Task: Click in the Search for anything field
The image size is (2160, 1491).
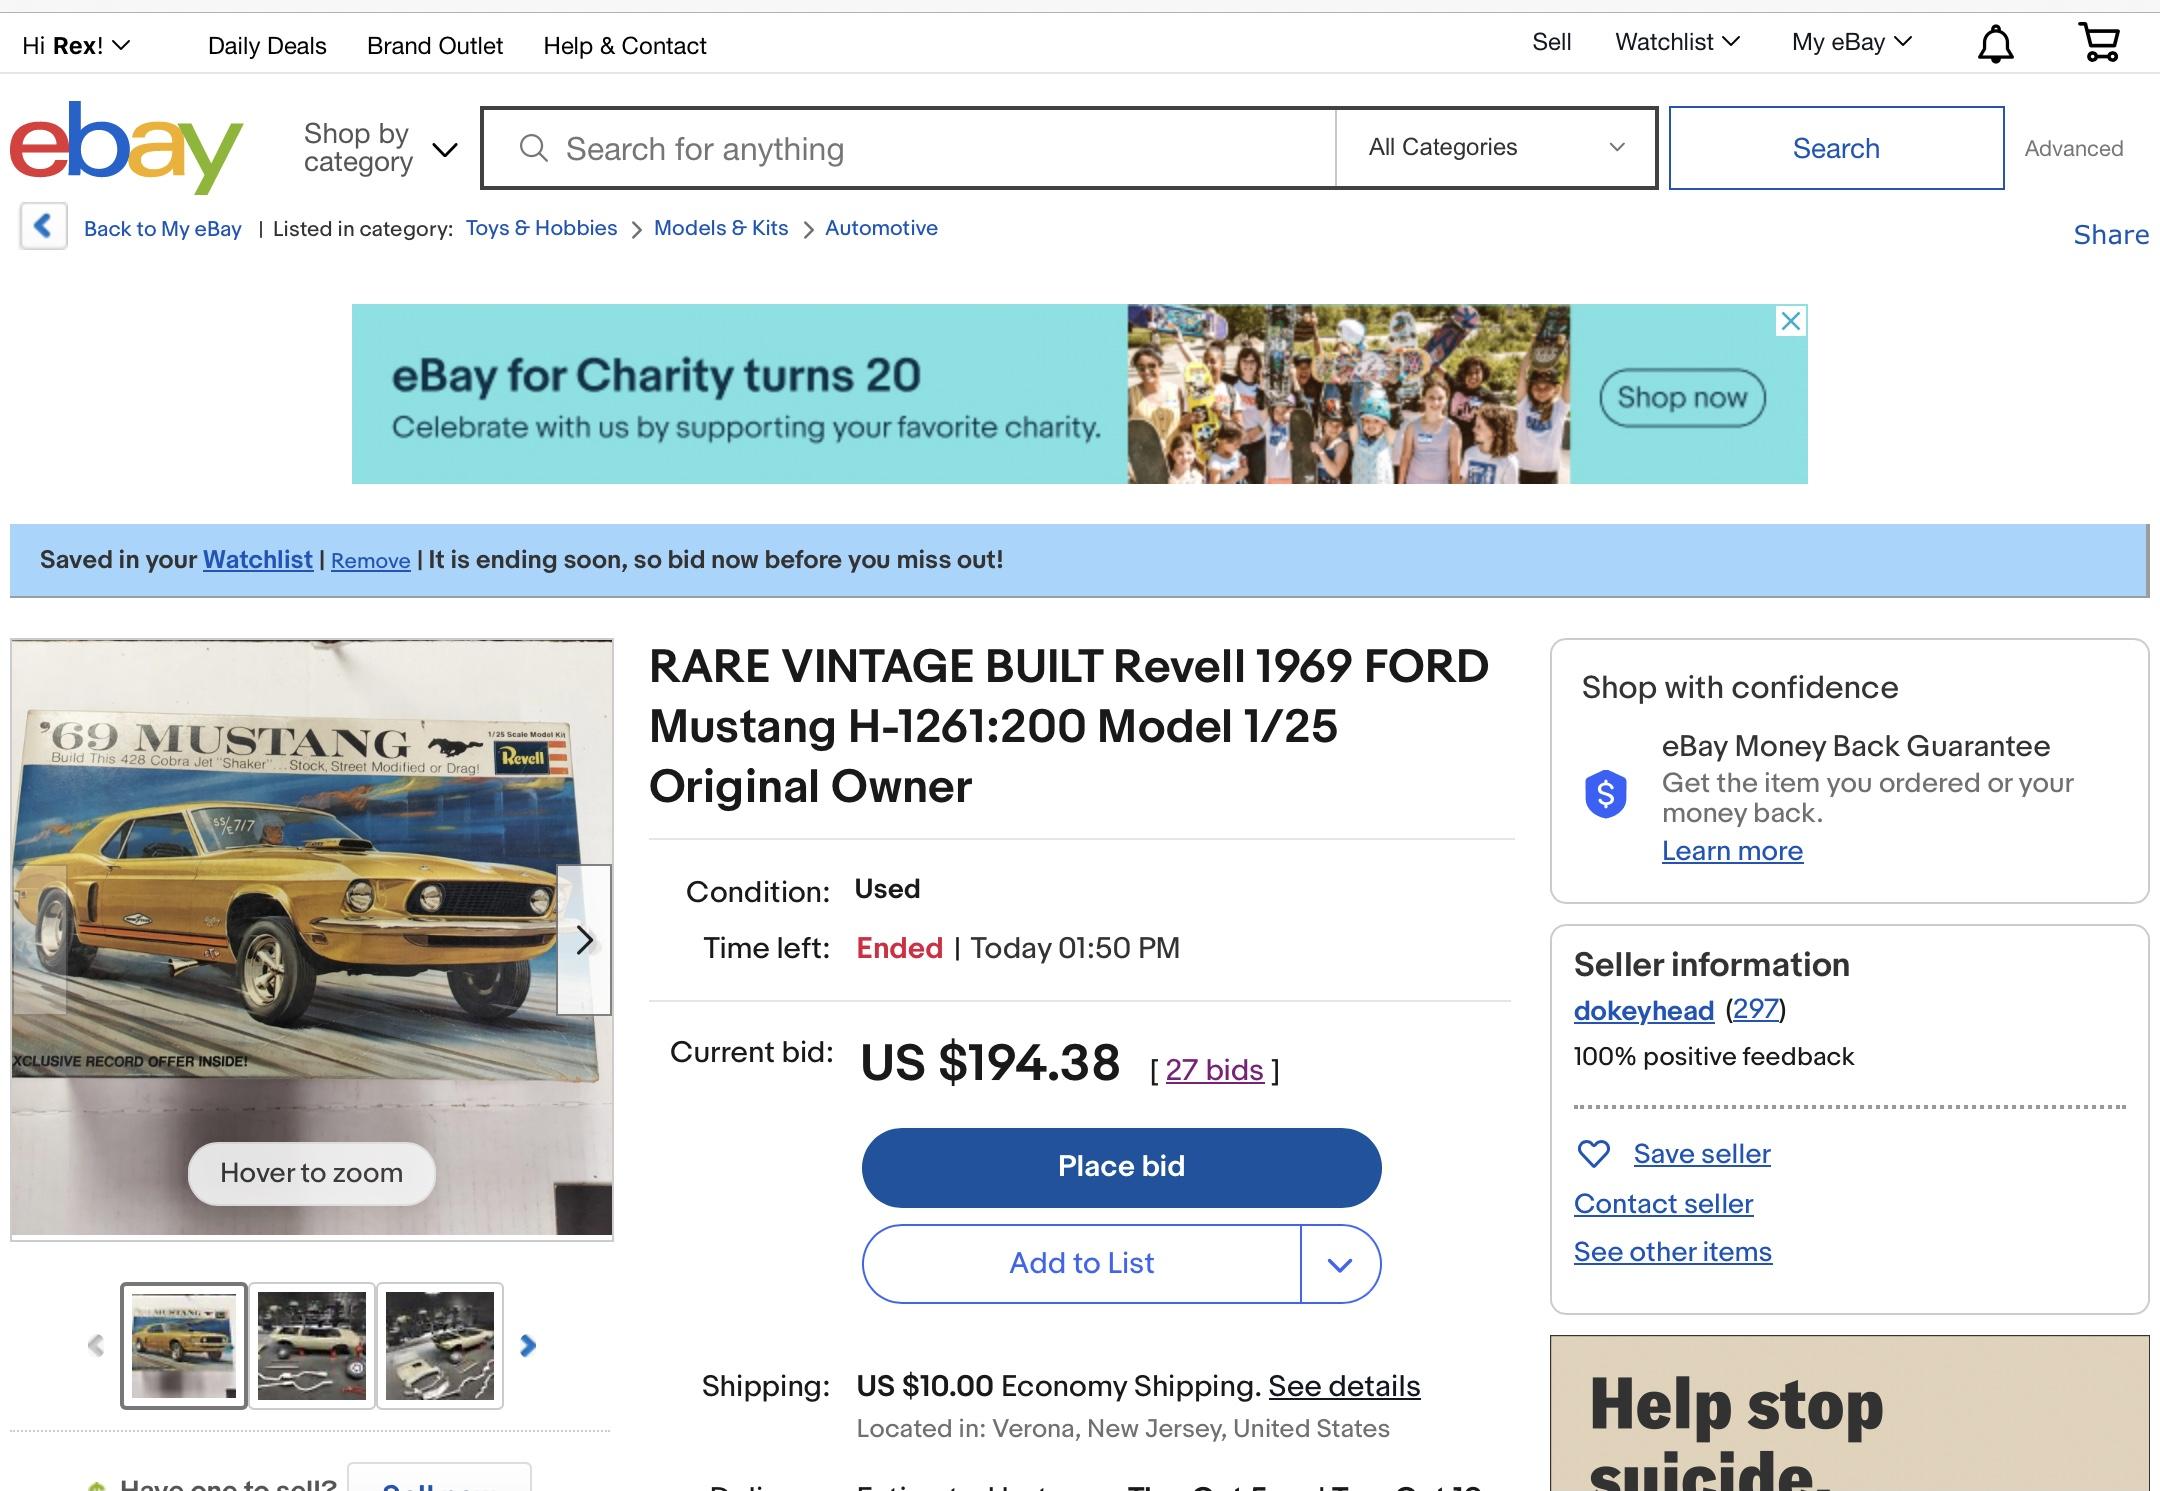Action: coord(910,148)
